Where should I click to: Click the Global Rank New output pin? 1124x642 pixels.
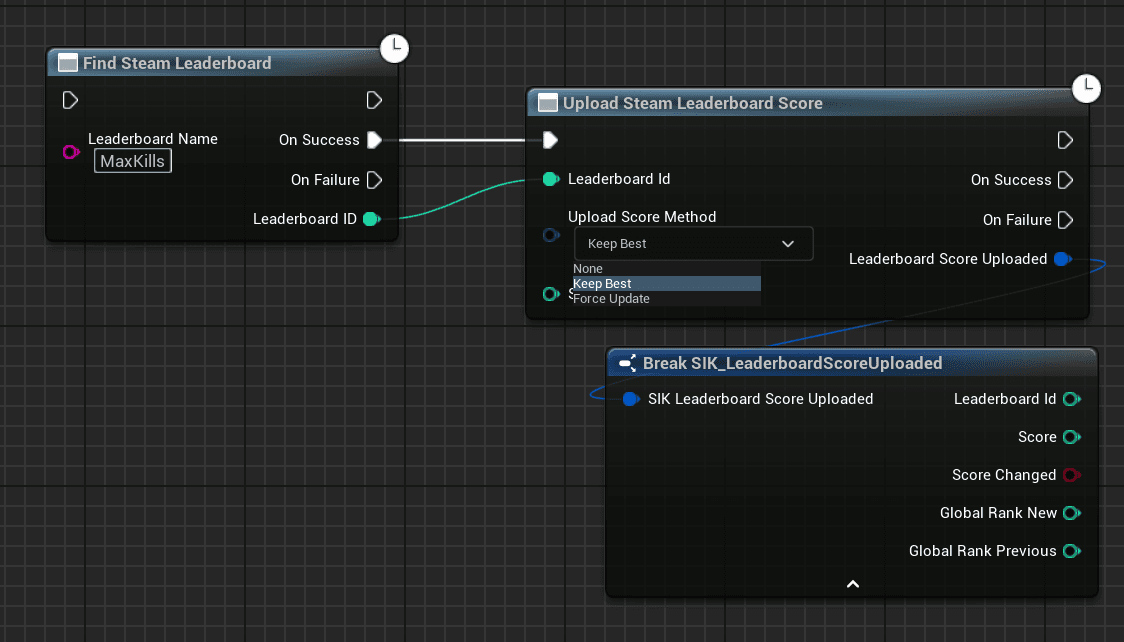pos(1071,513)
